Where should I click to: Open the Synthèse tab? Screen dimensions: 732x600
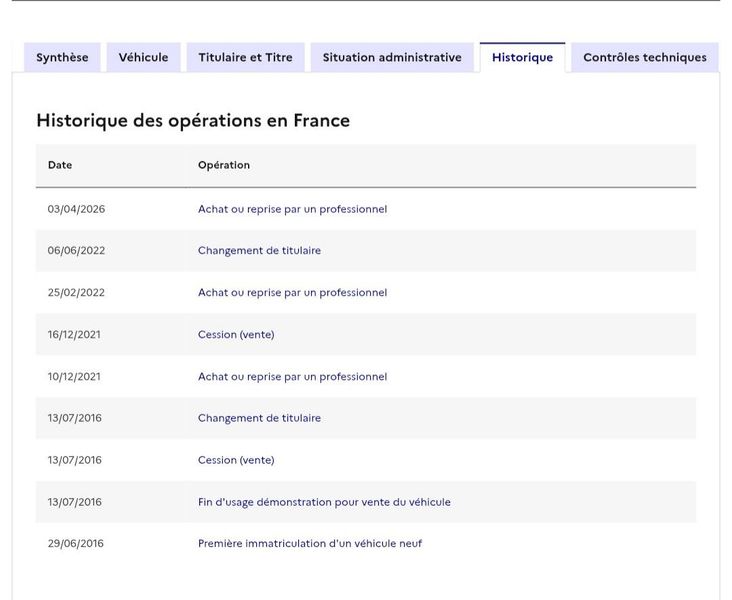pos(62,57)
